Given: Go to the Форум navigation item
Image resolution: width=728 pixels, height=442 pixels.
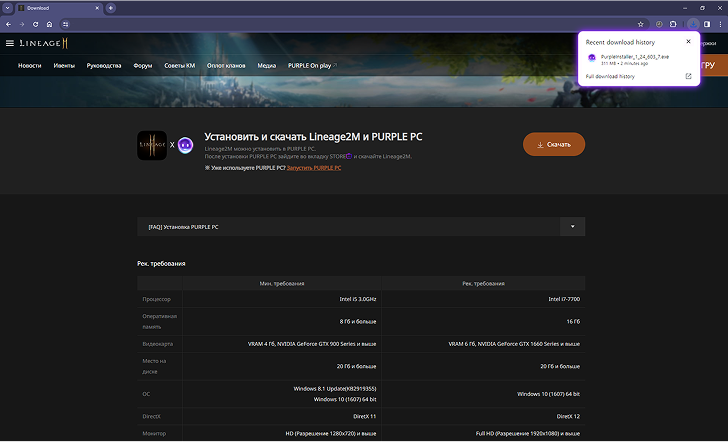Looking at the screenshot, I should pyautogui.click(x=143, y=66).
